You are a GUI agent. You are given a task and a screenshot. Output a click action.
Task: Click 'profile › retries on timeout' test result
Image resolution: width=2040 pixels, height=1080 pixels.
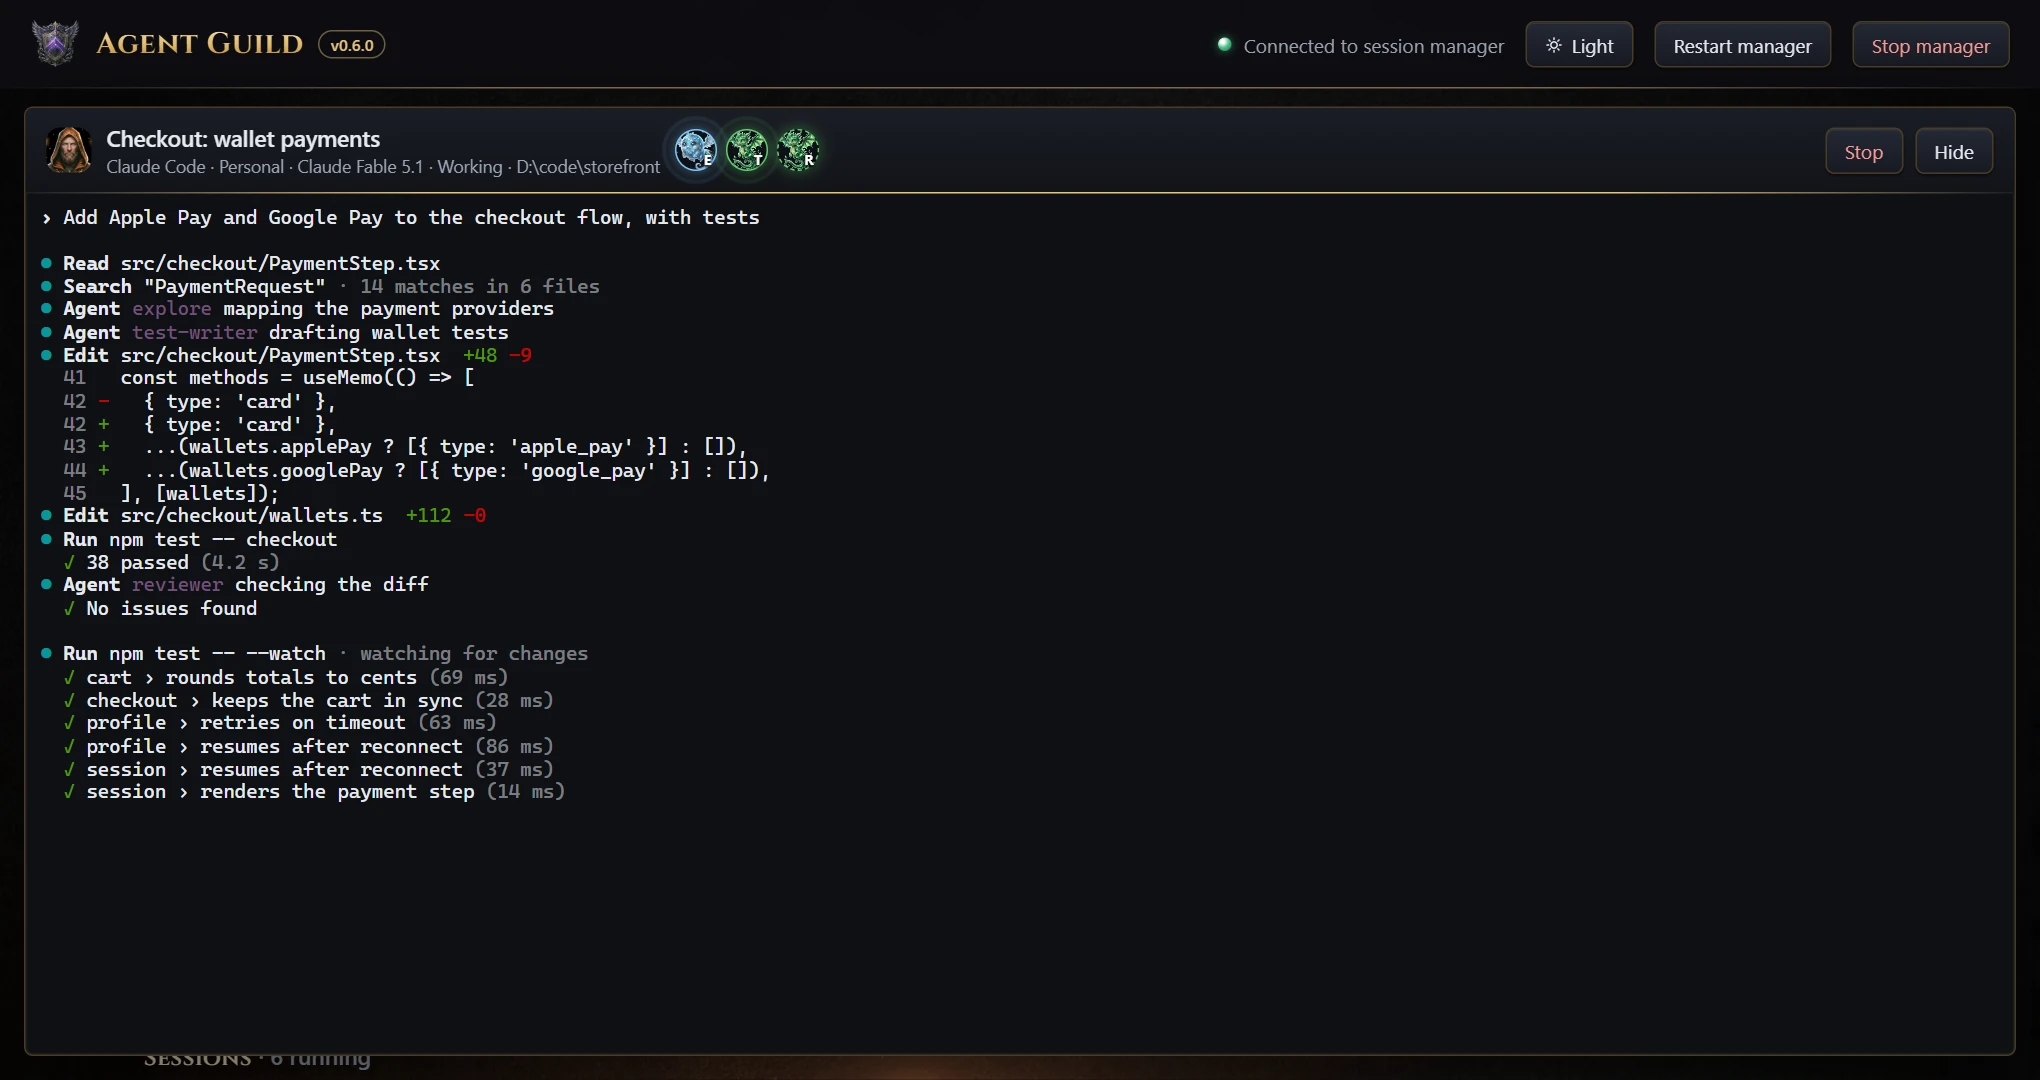[x=279, y=722]
